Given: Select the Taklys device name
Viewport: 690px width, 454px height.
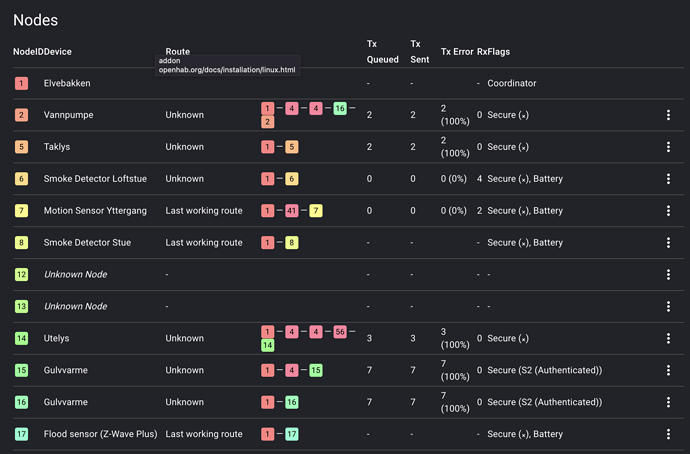Looking at the screenshot, I should click(x=58, y=147).
